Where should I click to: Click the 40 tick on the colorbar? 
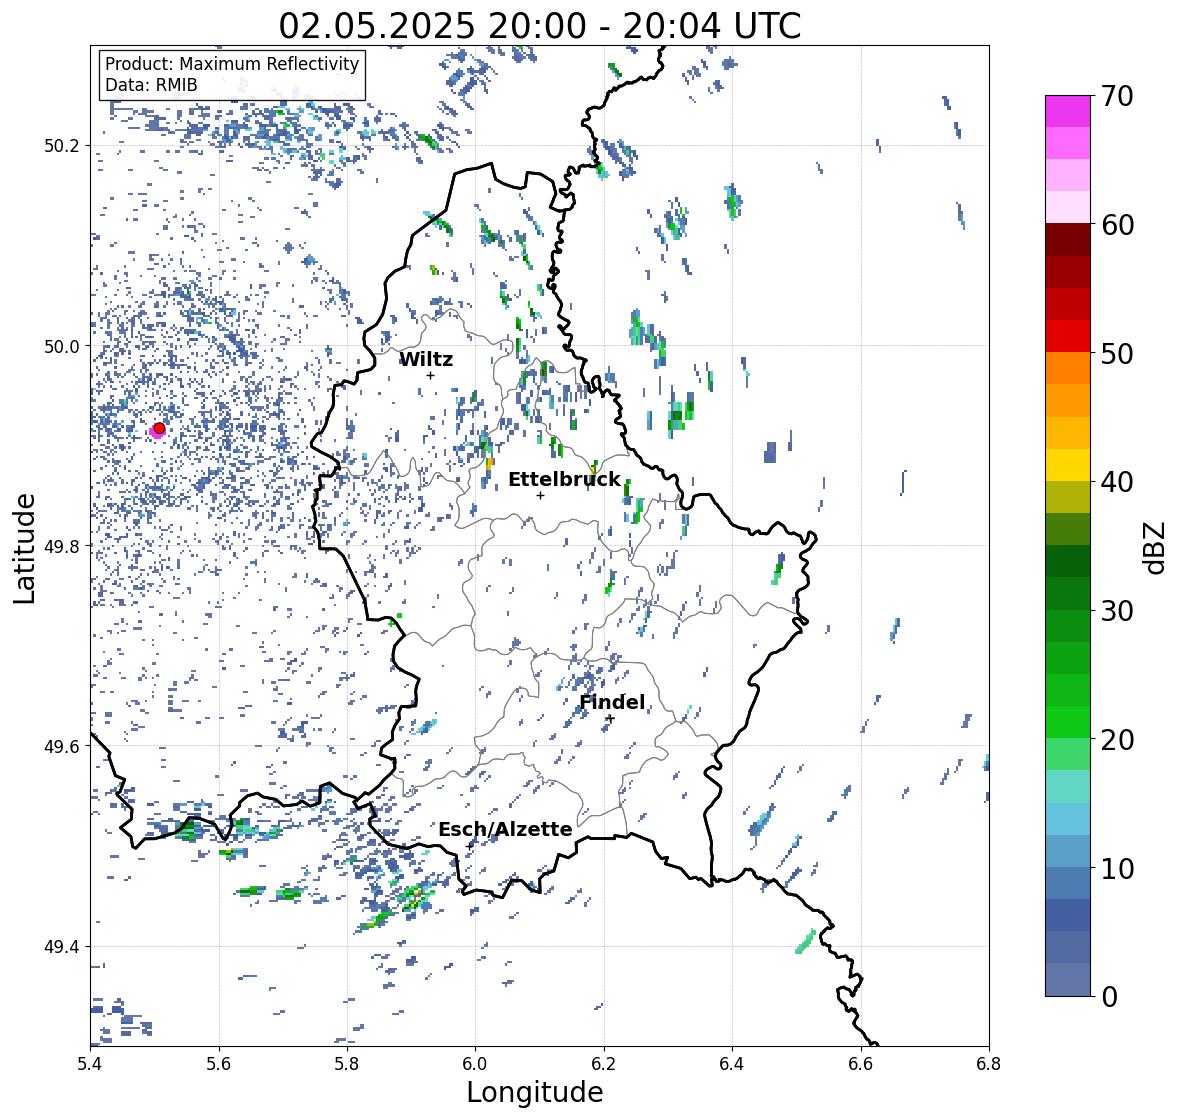click(1117, 482)
